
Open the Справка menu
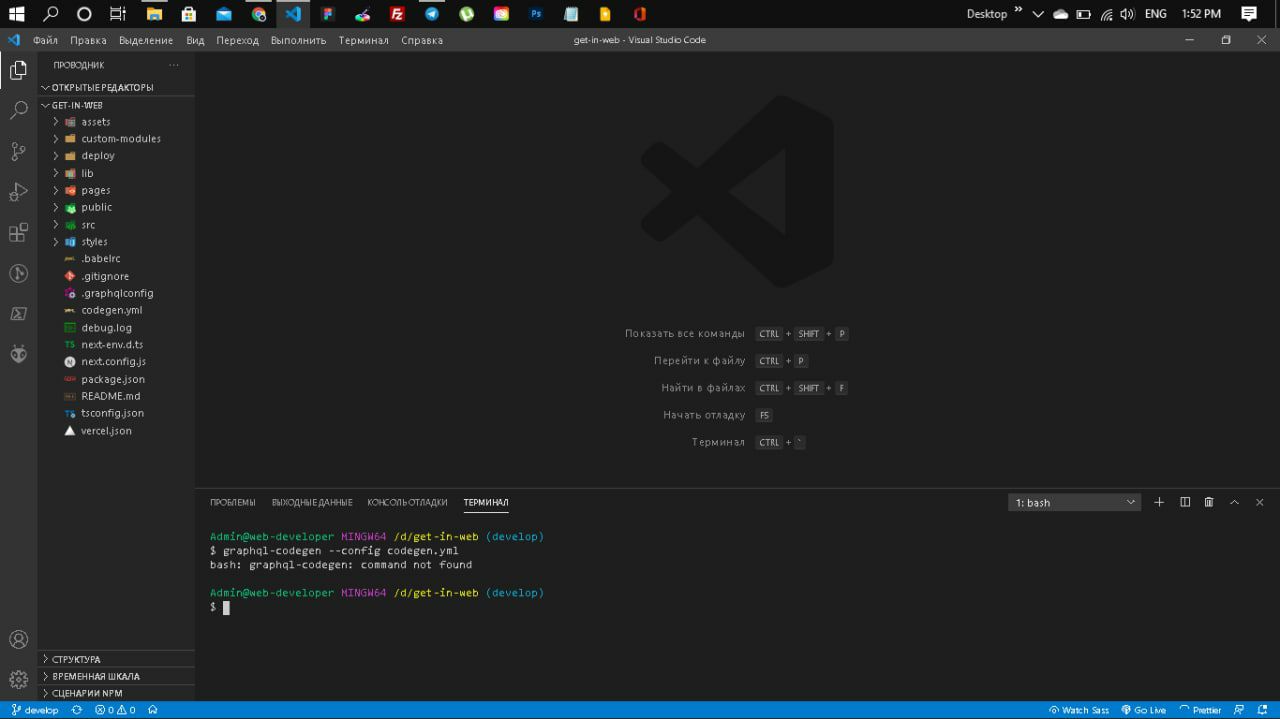[x=422, y=40]
